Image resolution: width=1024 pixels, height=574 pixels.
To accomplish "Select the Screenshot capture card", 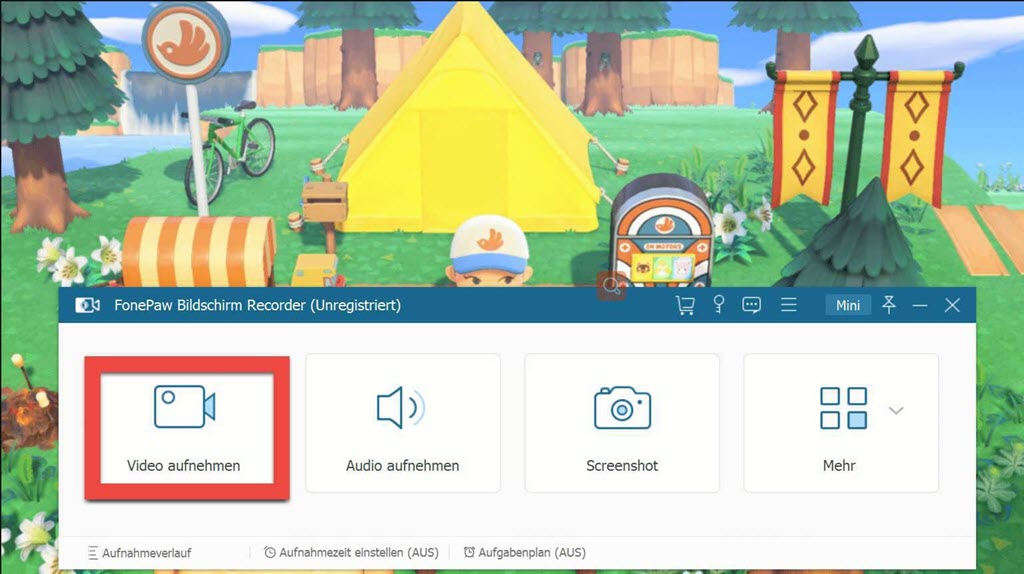I will [x=622, y=423].
